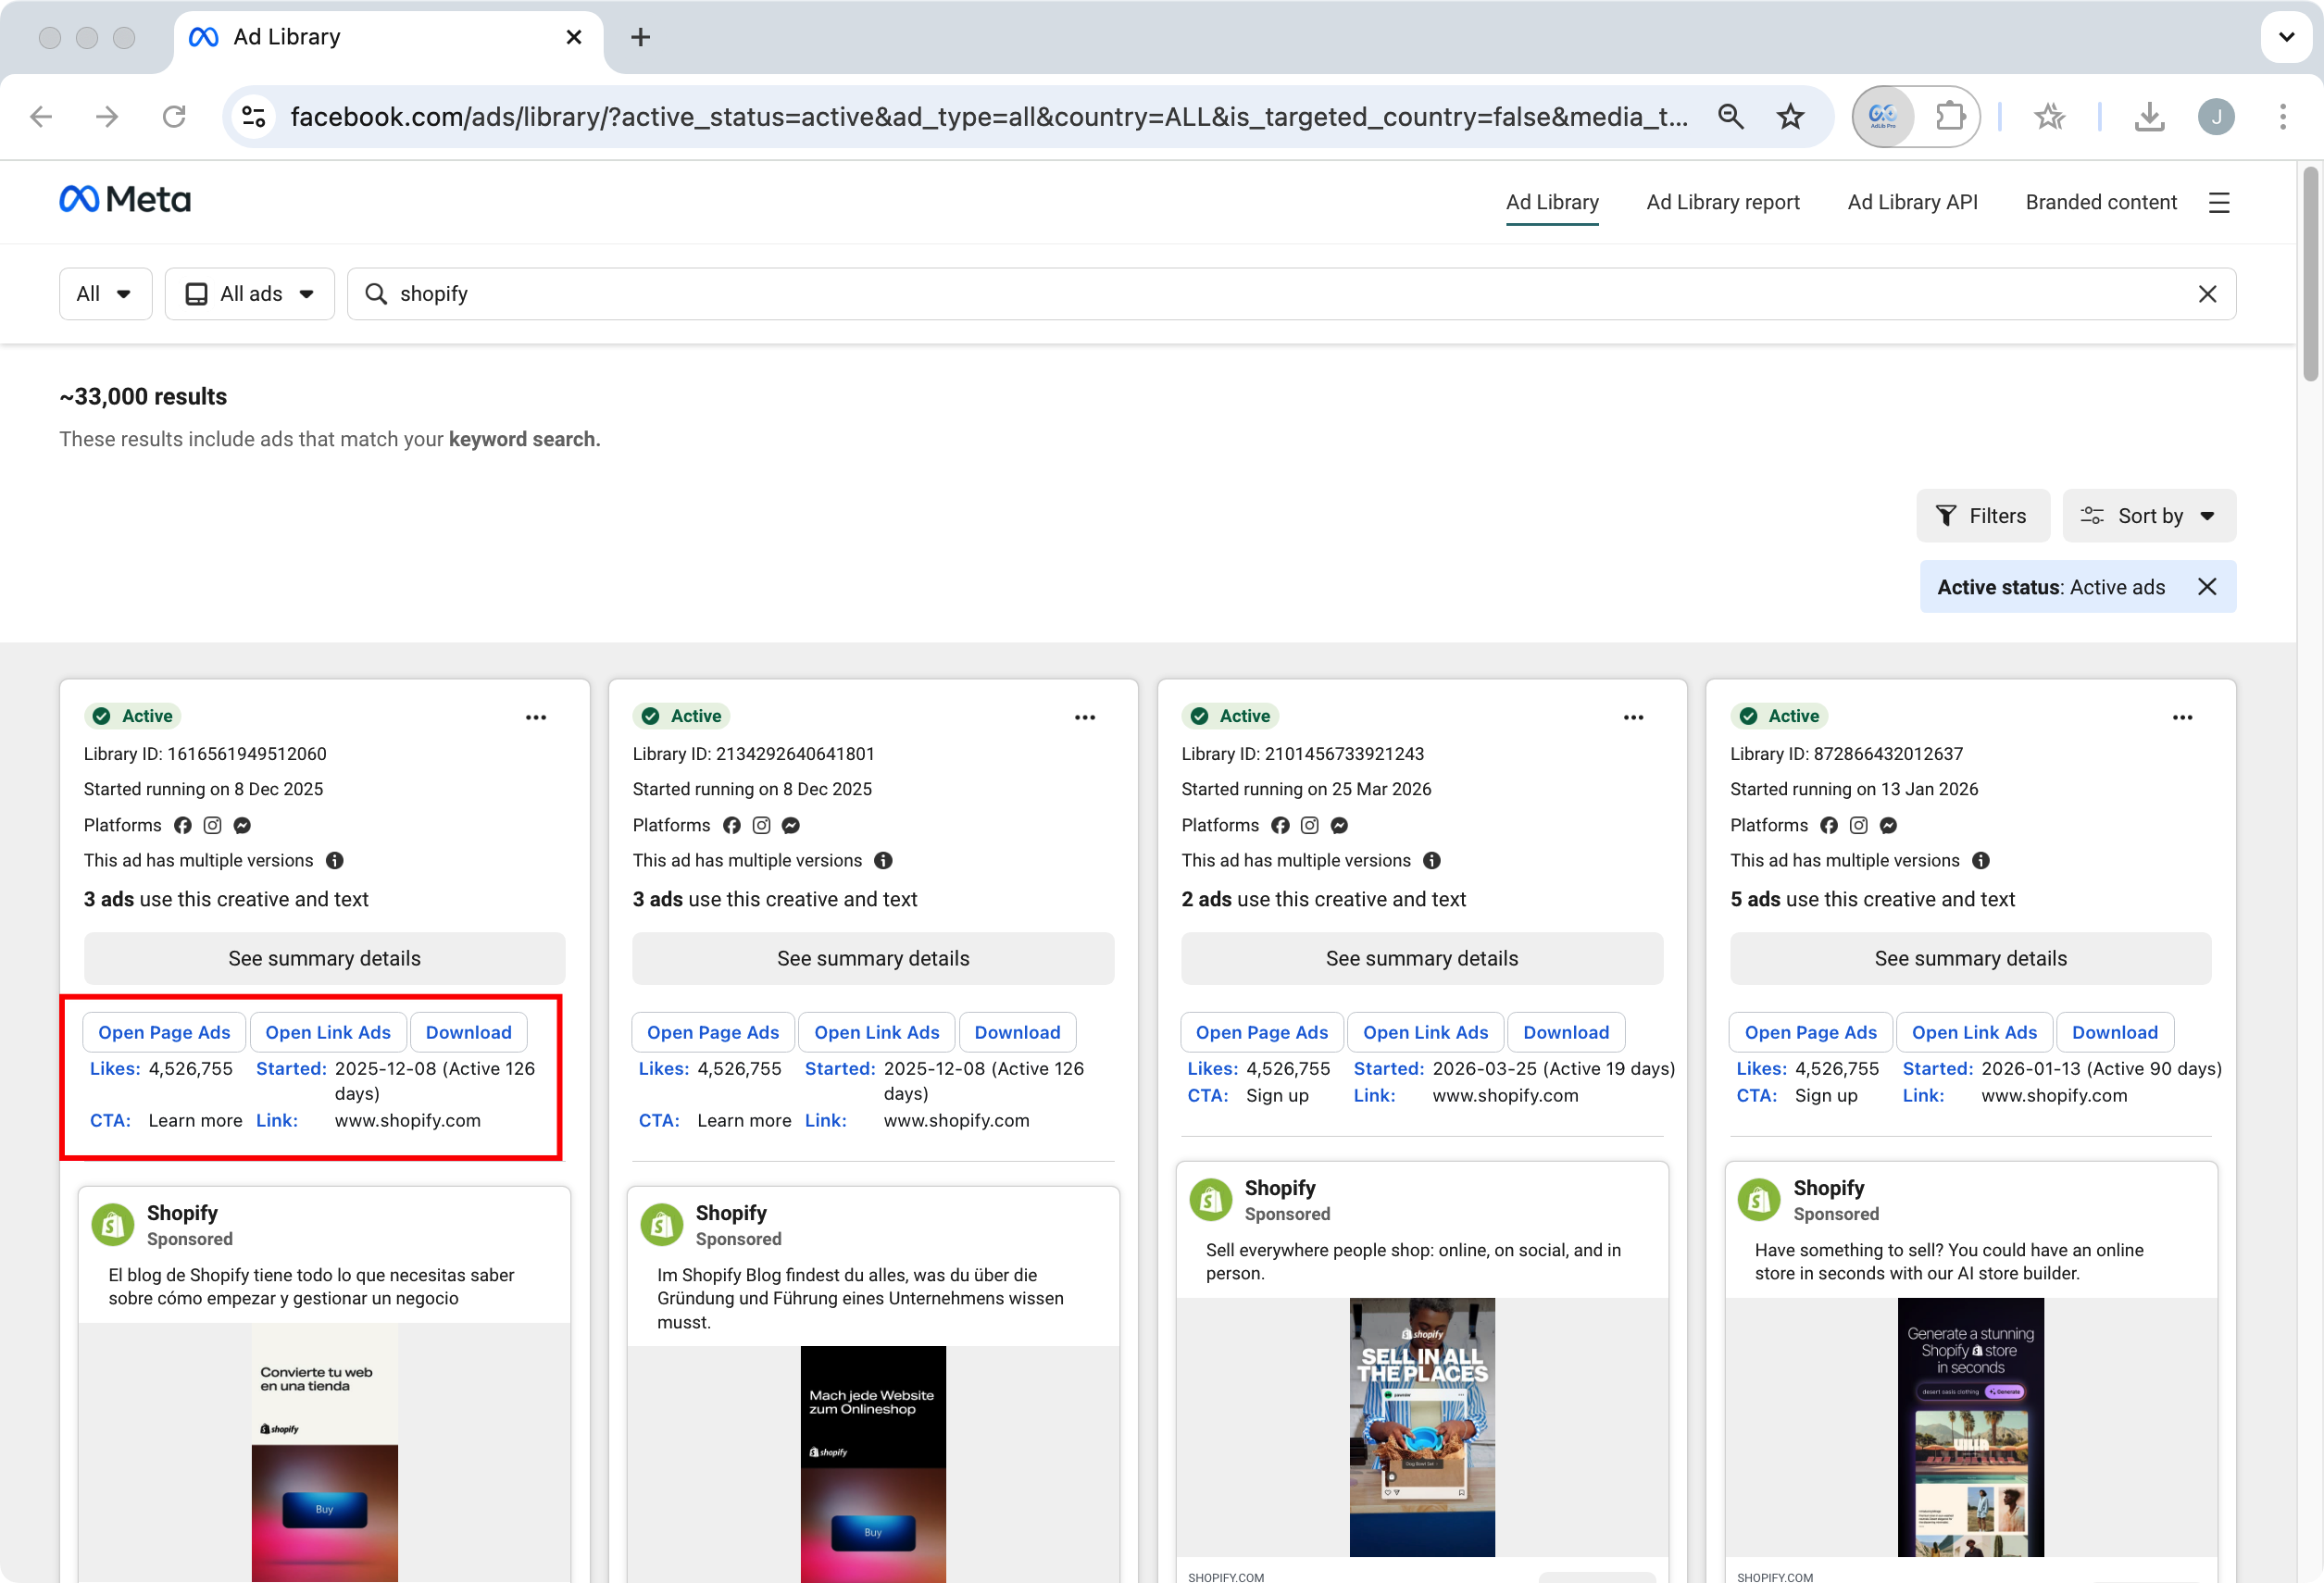This screenshot has height=1583, width=2324.
Task: Open the Meta hamburger menu
Action: [2219, 203]
